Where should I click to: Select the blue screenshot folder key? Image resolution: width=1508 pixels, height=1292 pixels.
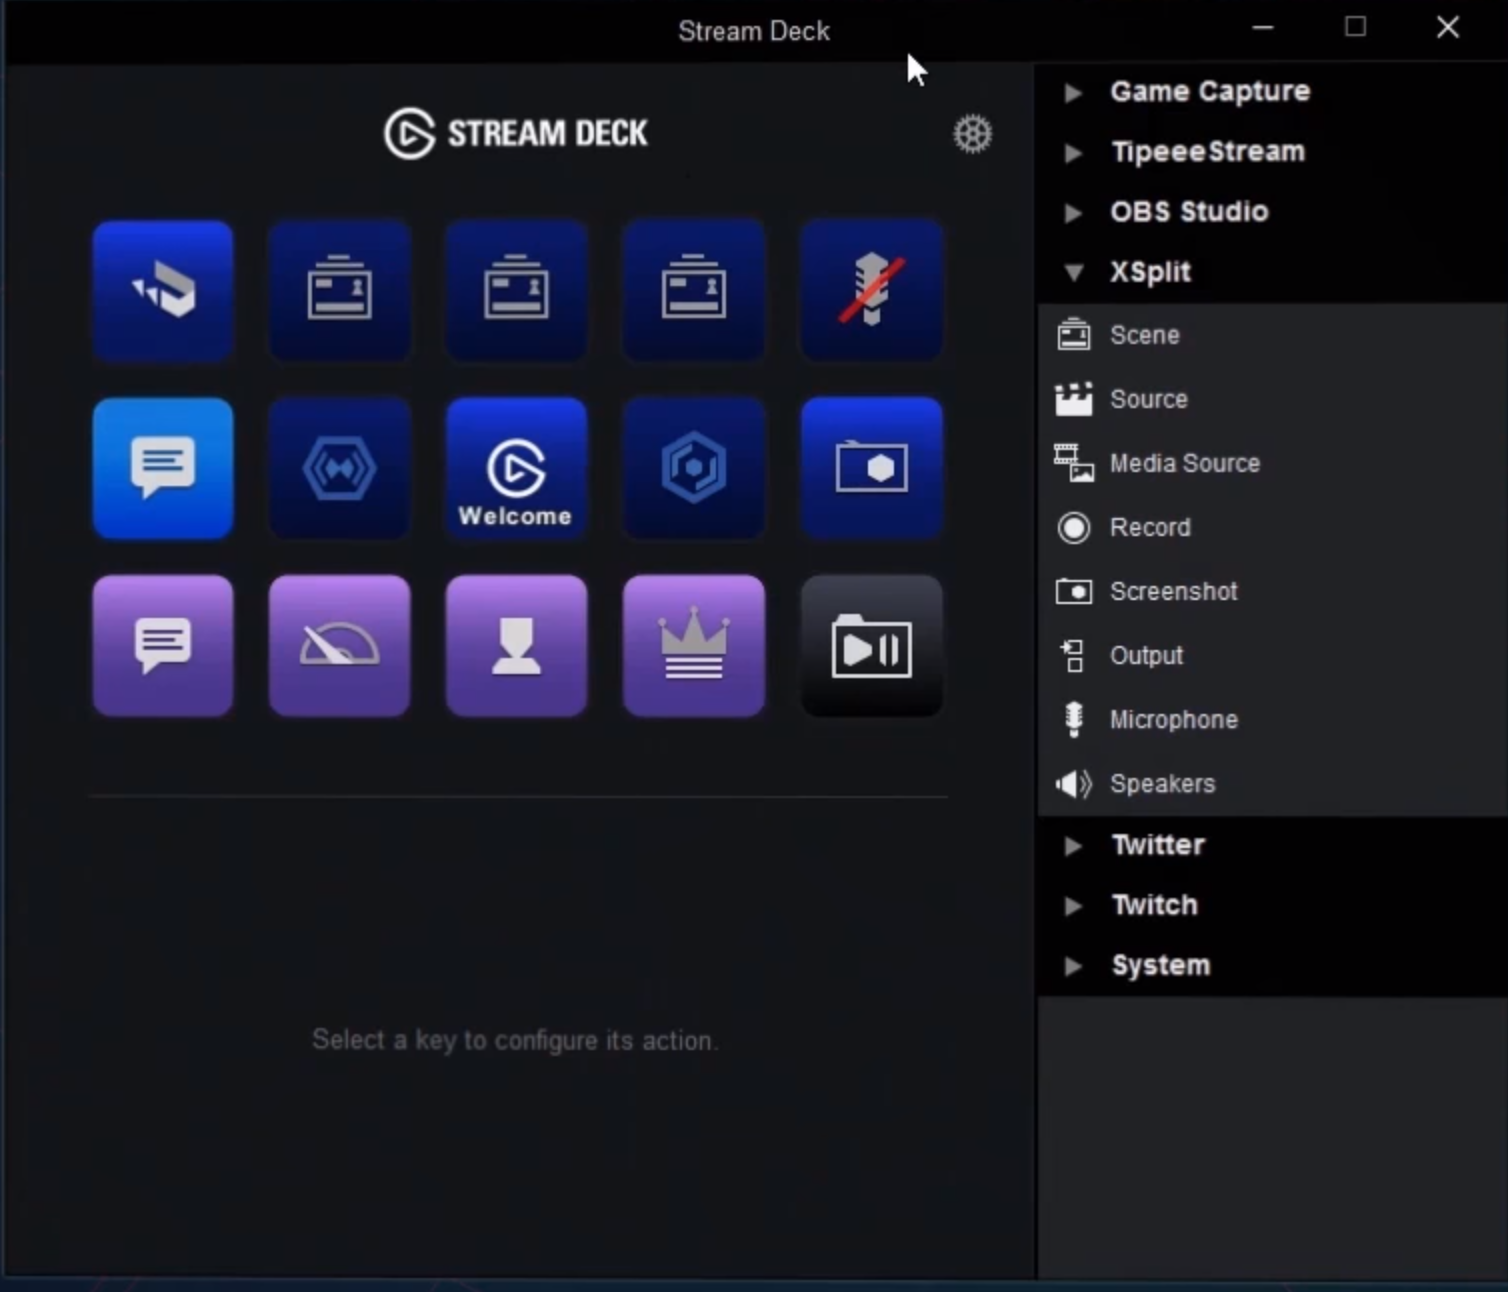(x=871, y=468)
